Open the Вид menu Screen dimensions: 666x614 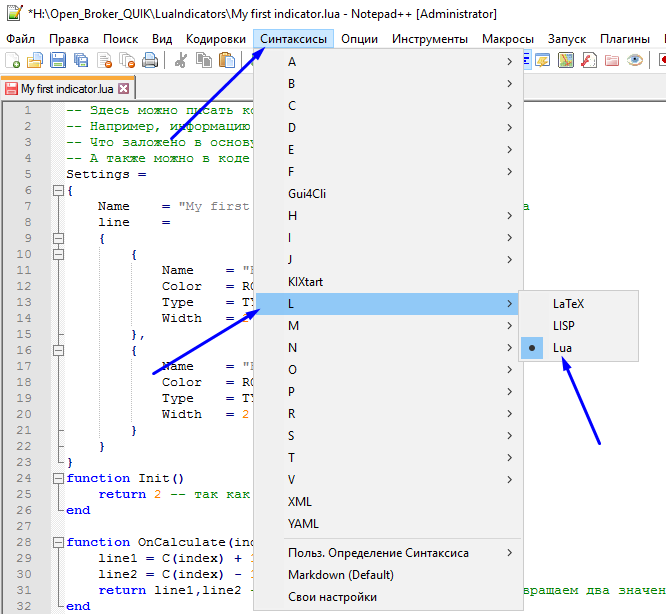(162, 39)
